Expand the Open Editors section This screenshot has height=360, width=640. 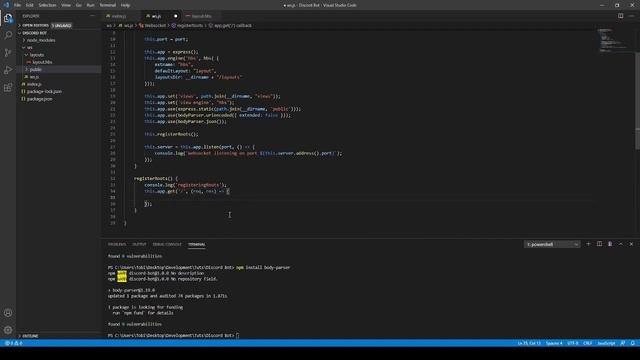35,25
